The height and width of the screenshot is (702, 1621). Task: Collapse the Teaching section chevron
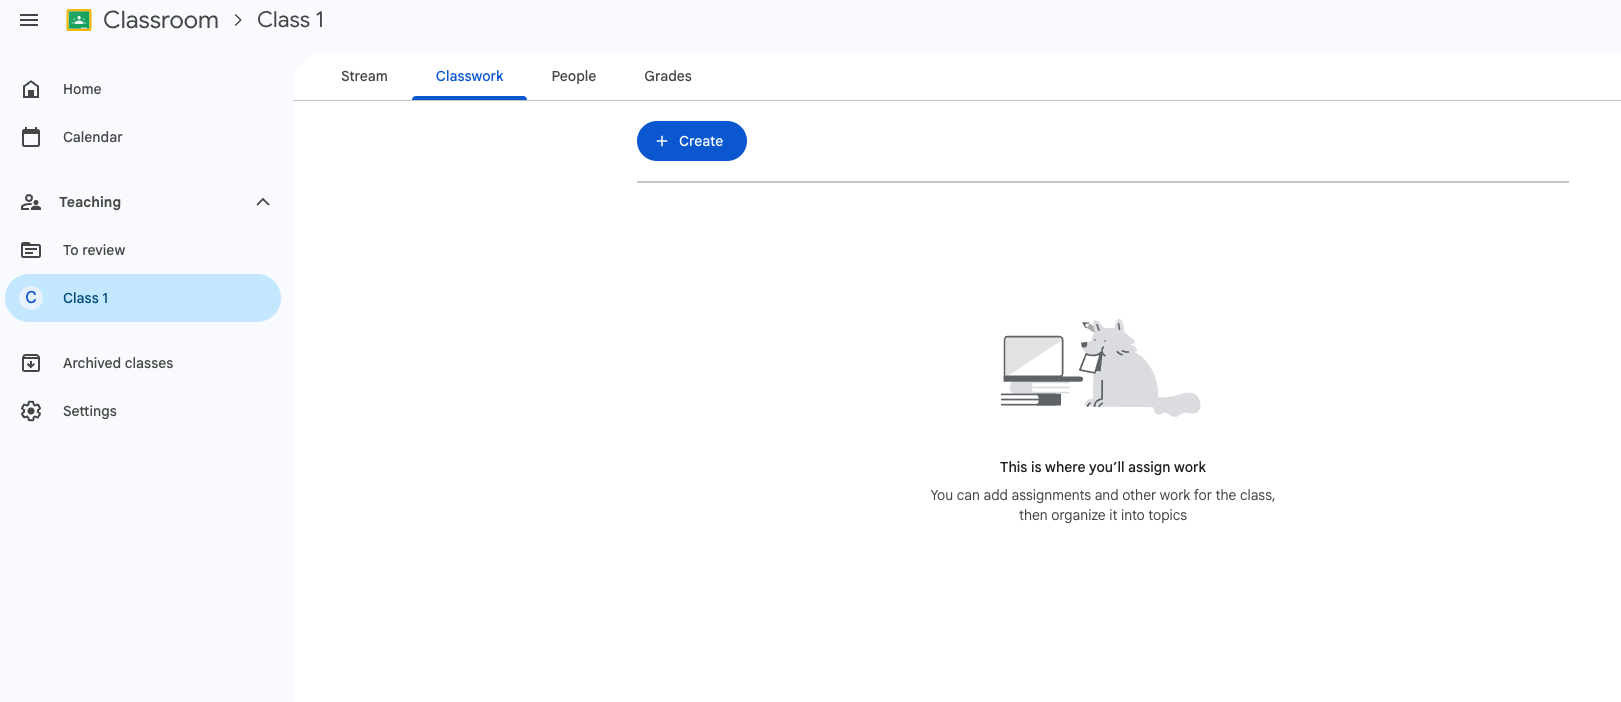(x=263, y=202)
